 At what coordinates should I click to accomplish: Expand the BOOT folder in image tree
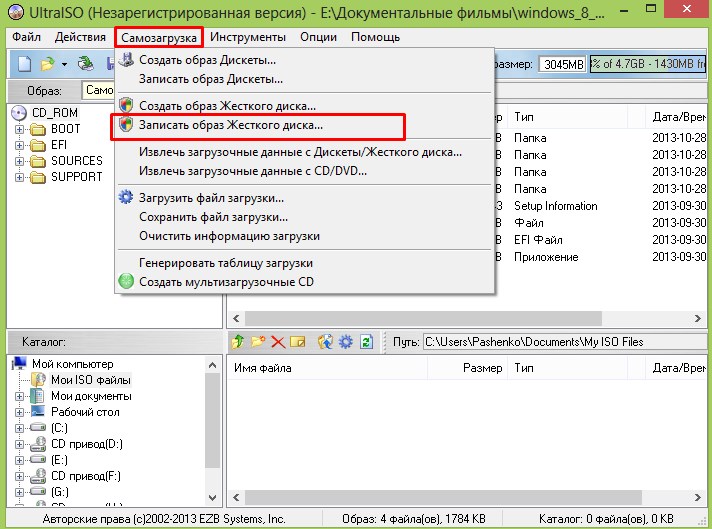coord(20,129)
